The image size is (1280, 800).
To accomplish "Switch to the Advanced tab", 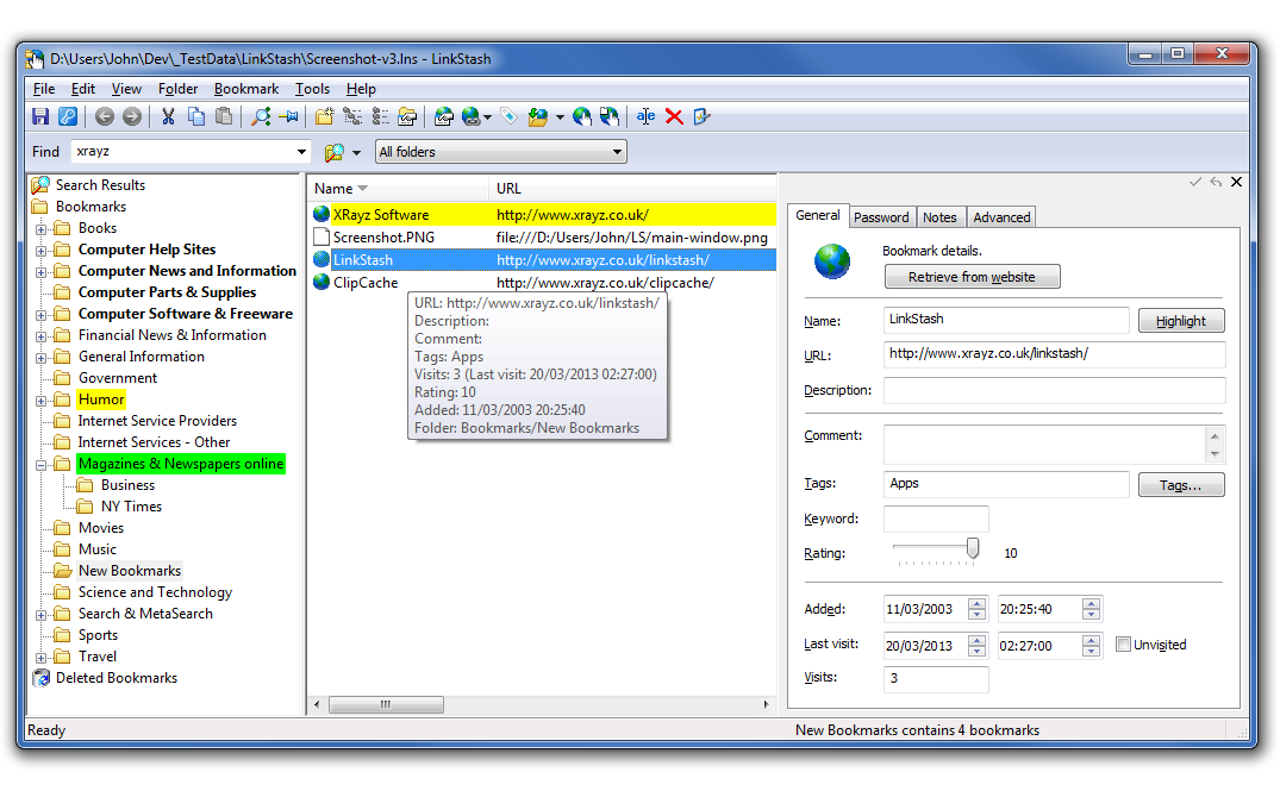I will (x=1001, y=217).
